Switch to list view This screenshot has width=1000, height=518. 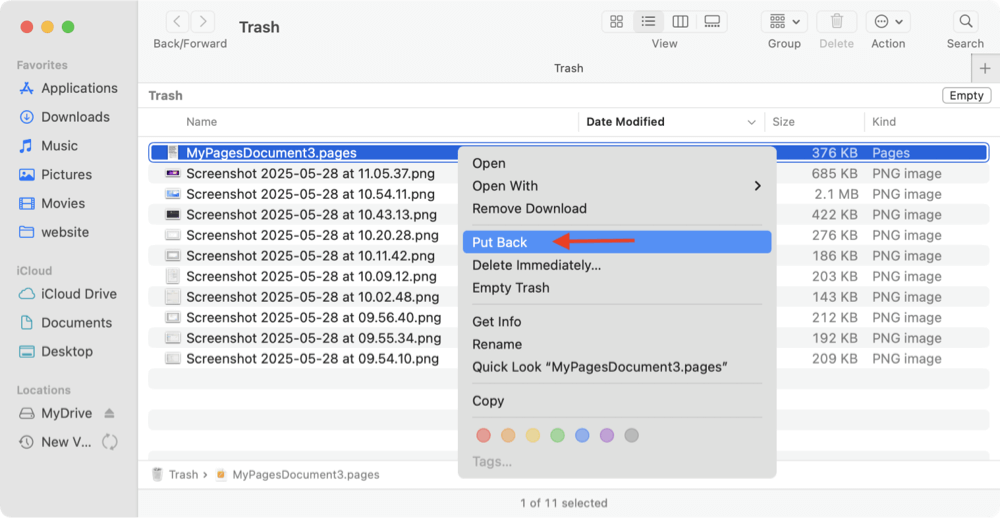coord(649,22)
